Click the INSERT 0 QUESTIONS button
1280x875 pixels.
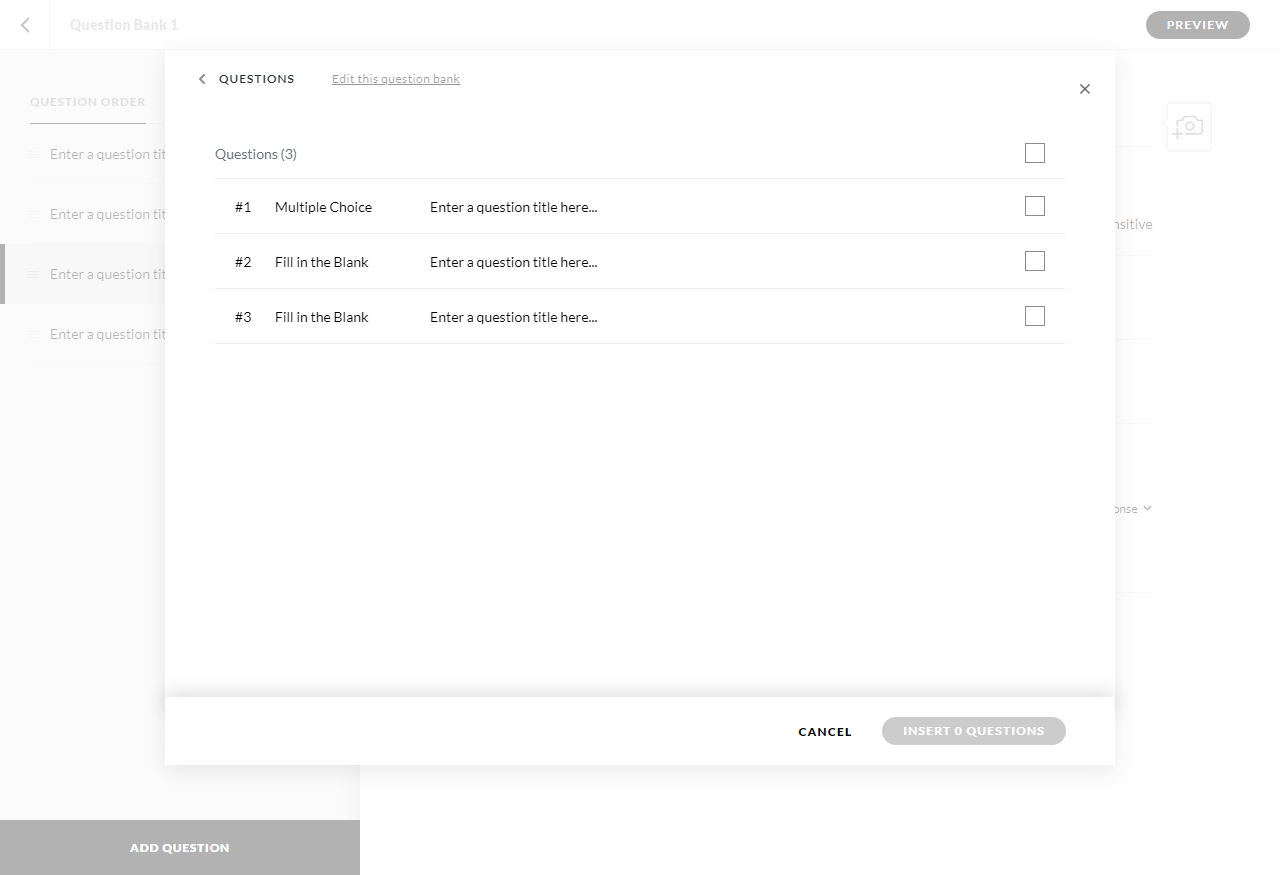coord(973,730)
